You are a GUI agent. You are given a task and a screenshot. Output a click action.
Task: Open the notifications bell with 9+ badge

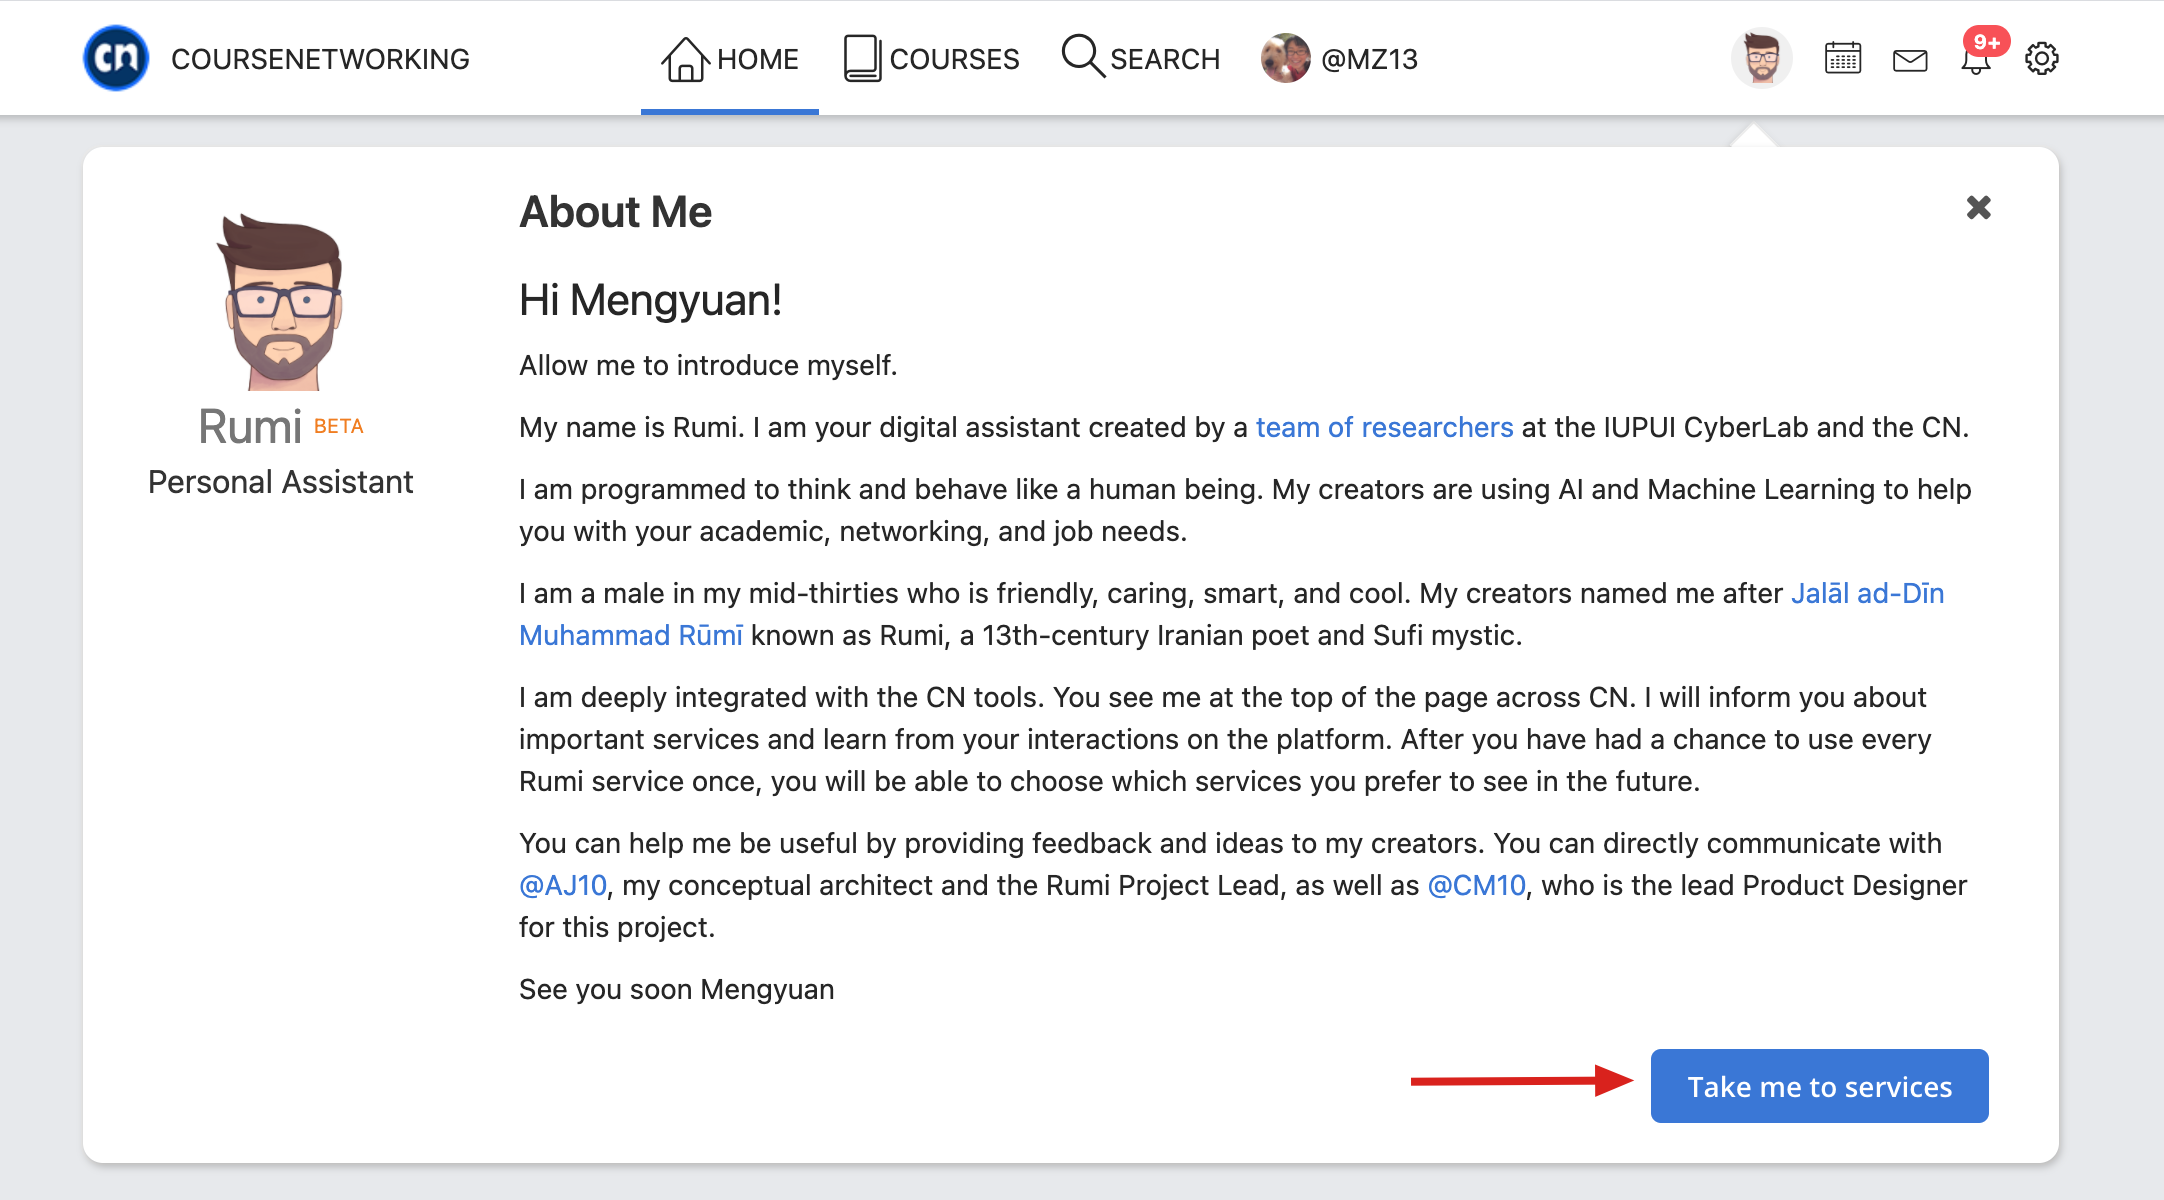(x=1979, y=55)
